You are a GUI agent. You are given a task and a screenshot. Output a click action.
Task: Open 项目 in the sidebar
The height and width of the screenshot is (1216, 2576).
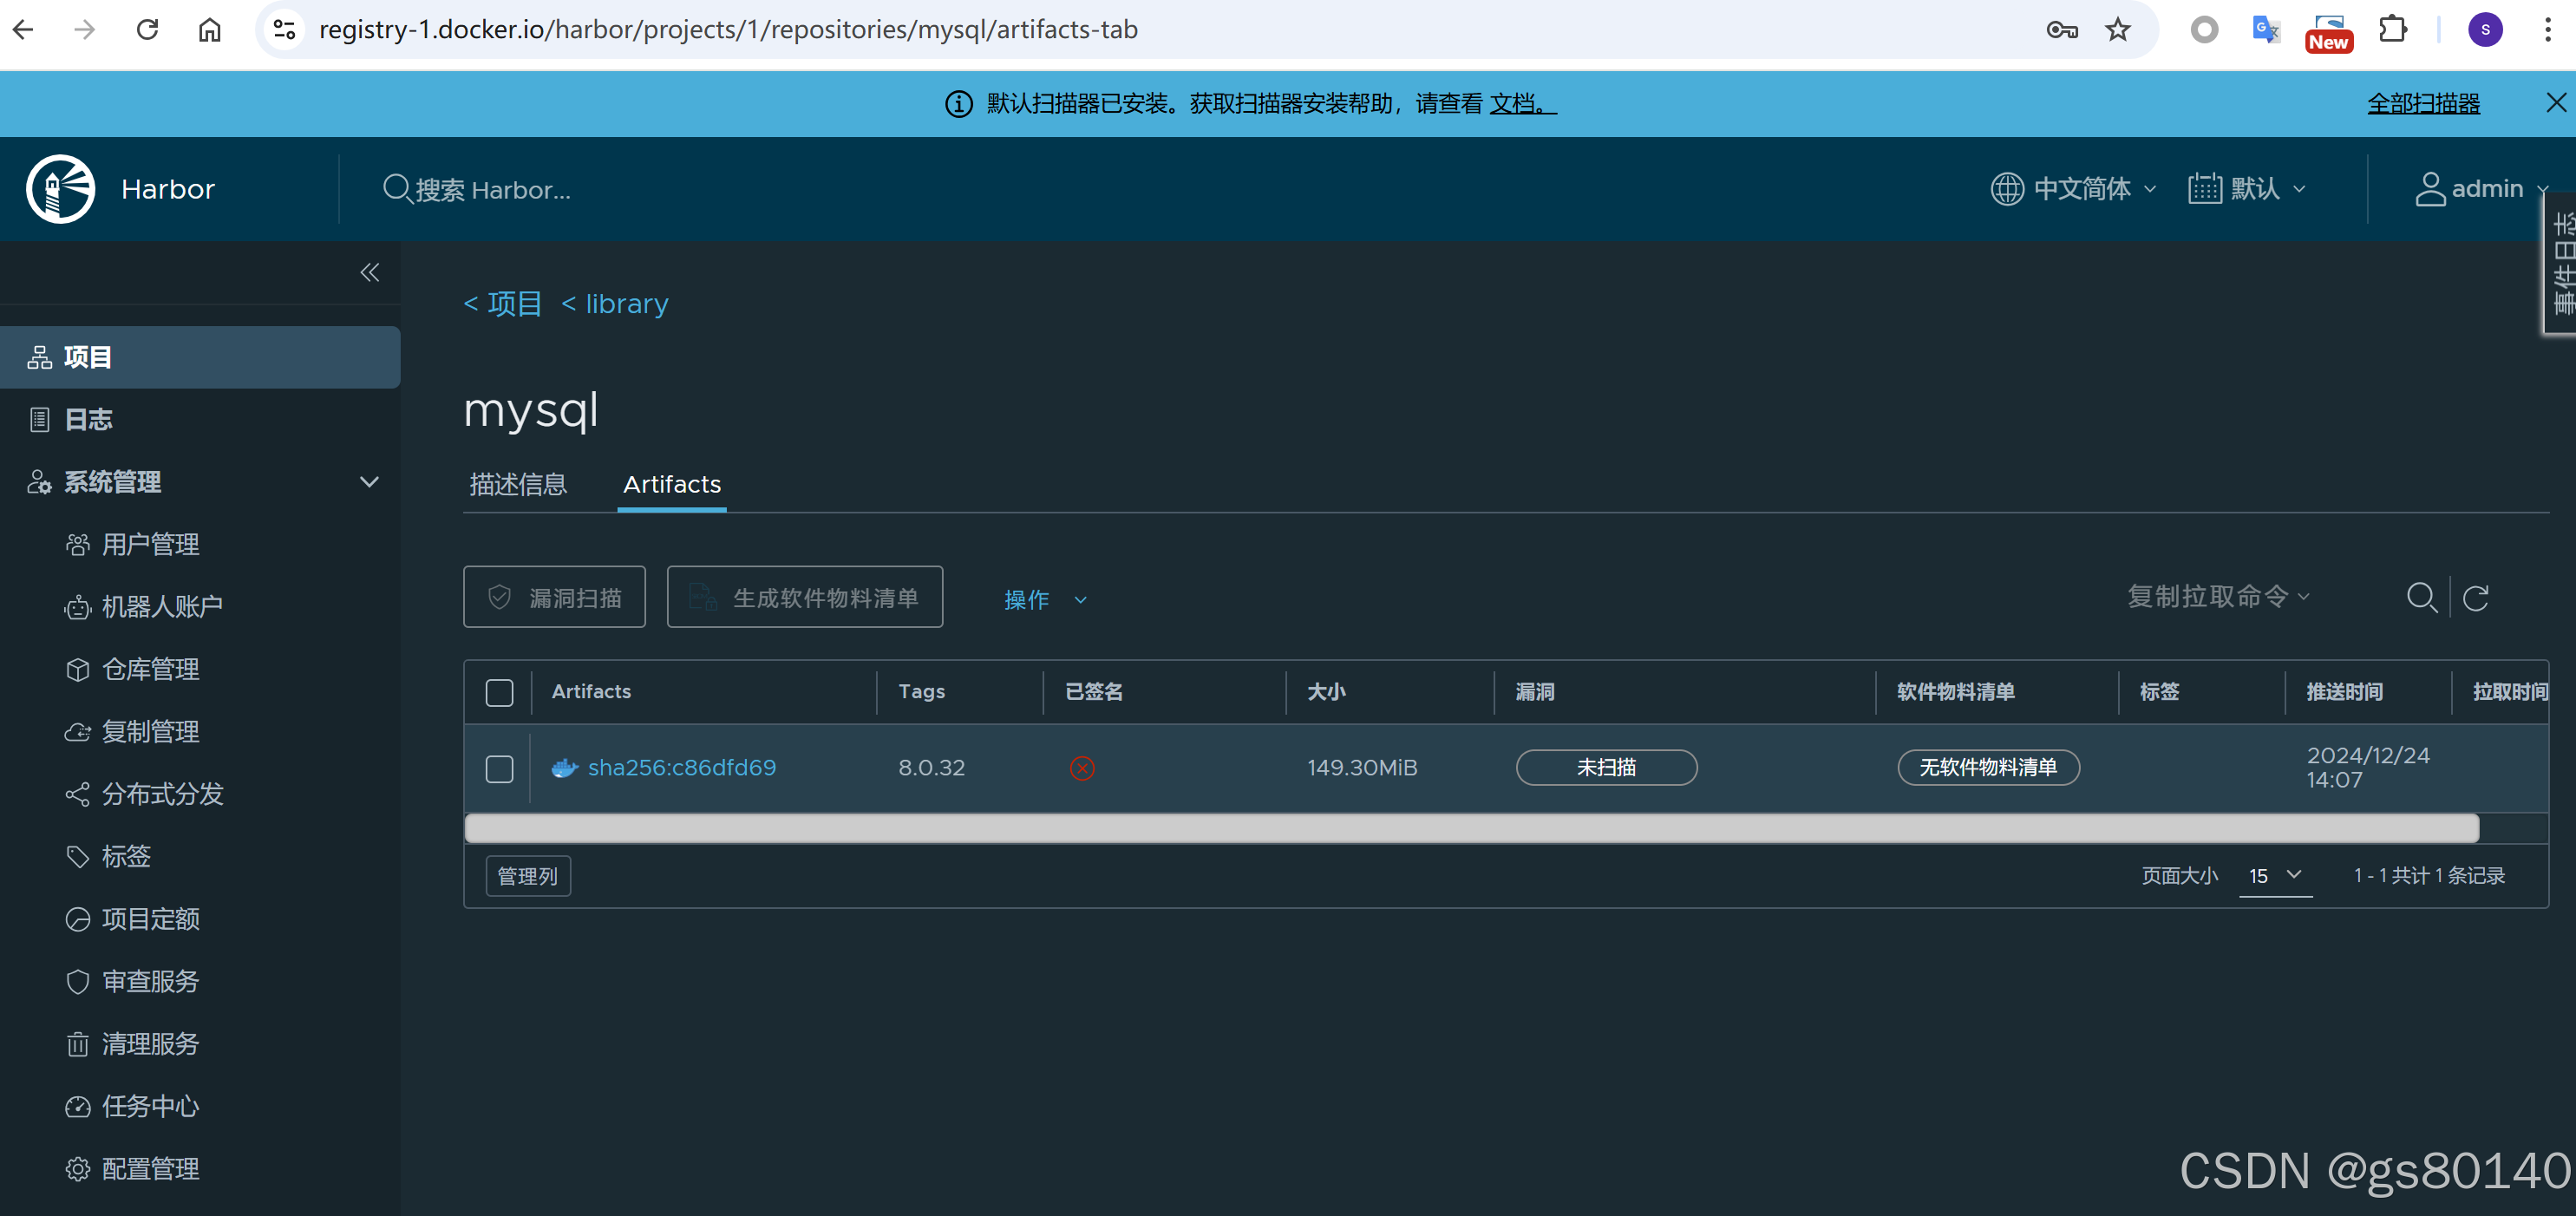coord(200,357)
